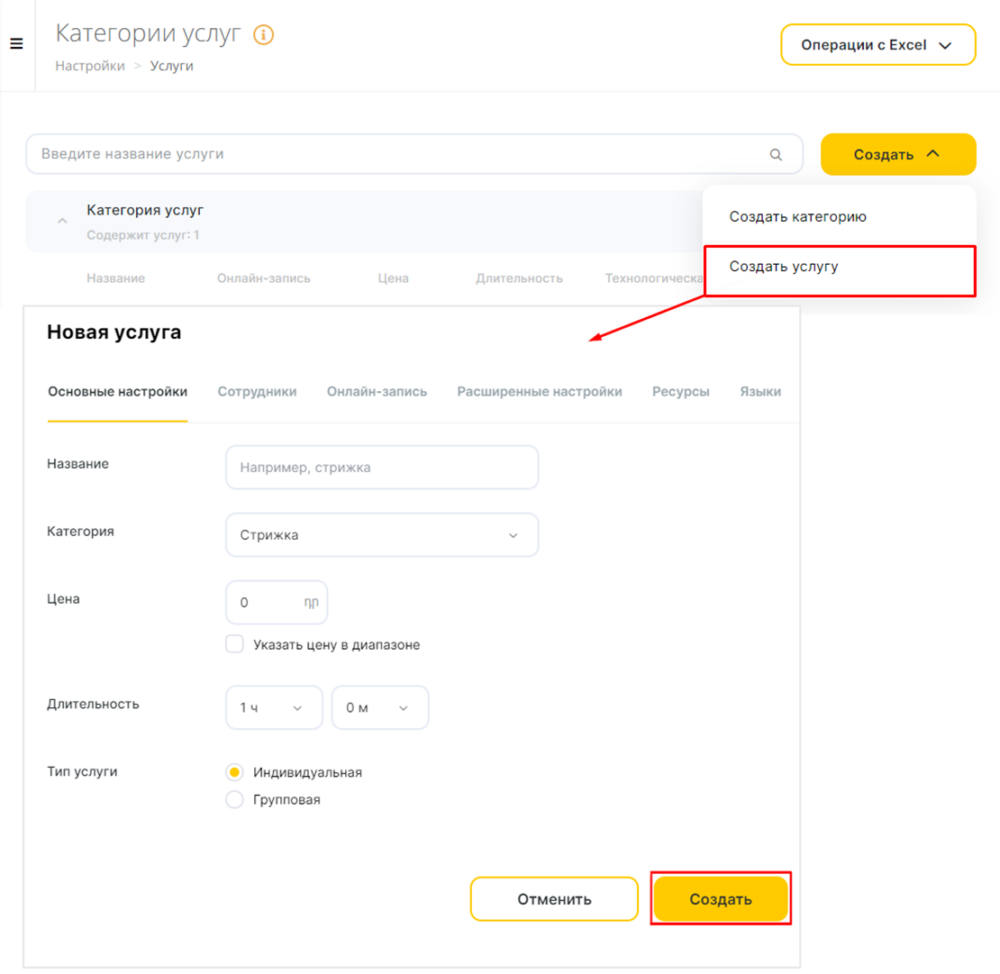Collapse the yellow Создать dropdown menu

tap(898, 154)
